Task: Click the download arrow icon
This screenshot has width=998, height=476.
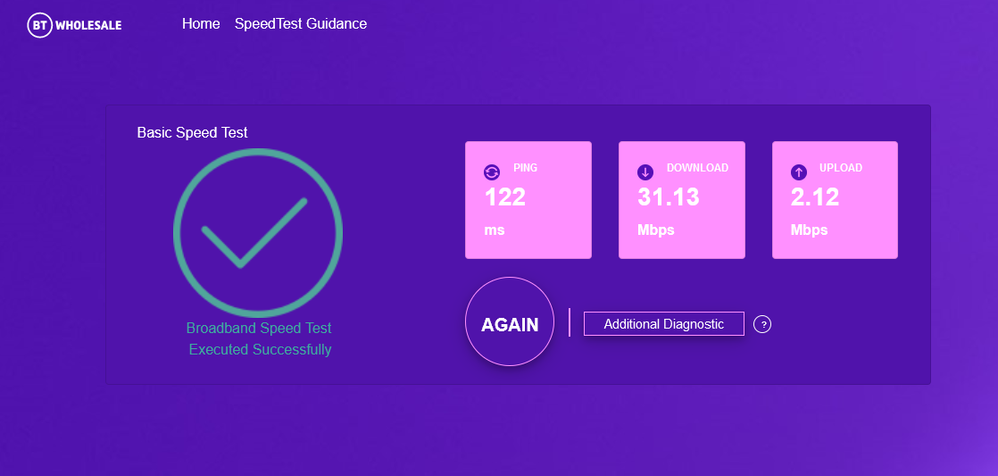Action: 645,171
